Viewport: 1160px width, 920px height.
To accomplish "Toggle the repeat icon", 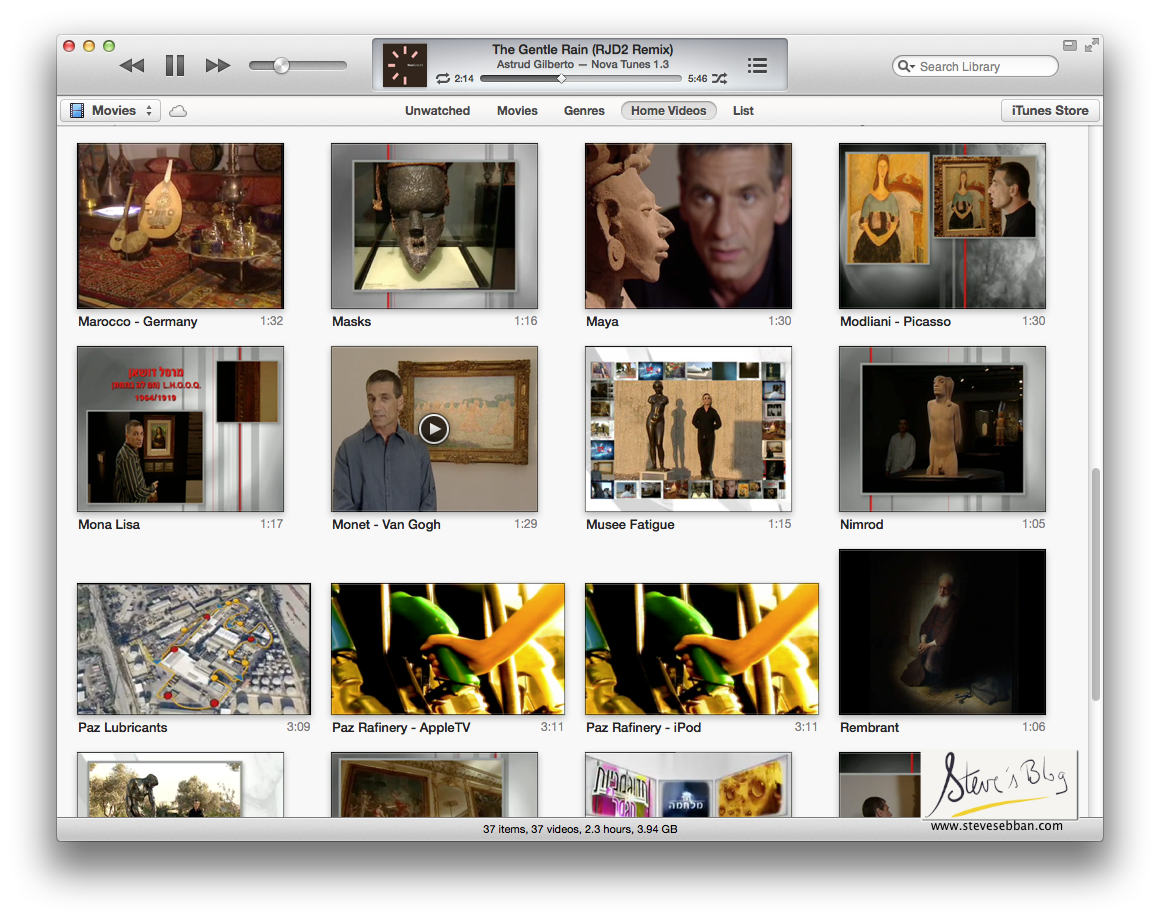I will tap(442, 78).
